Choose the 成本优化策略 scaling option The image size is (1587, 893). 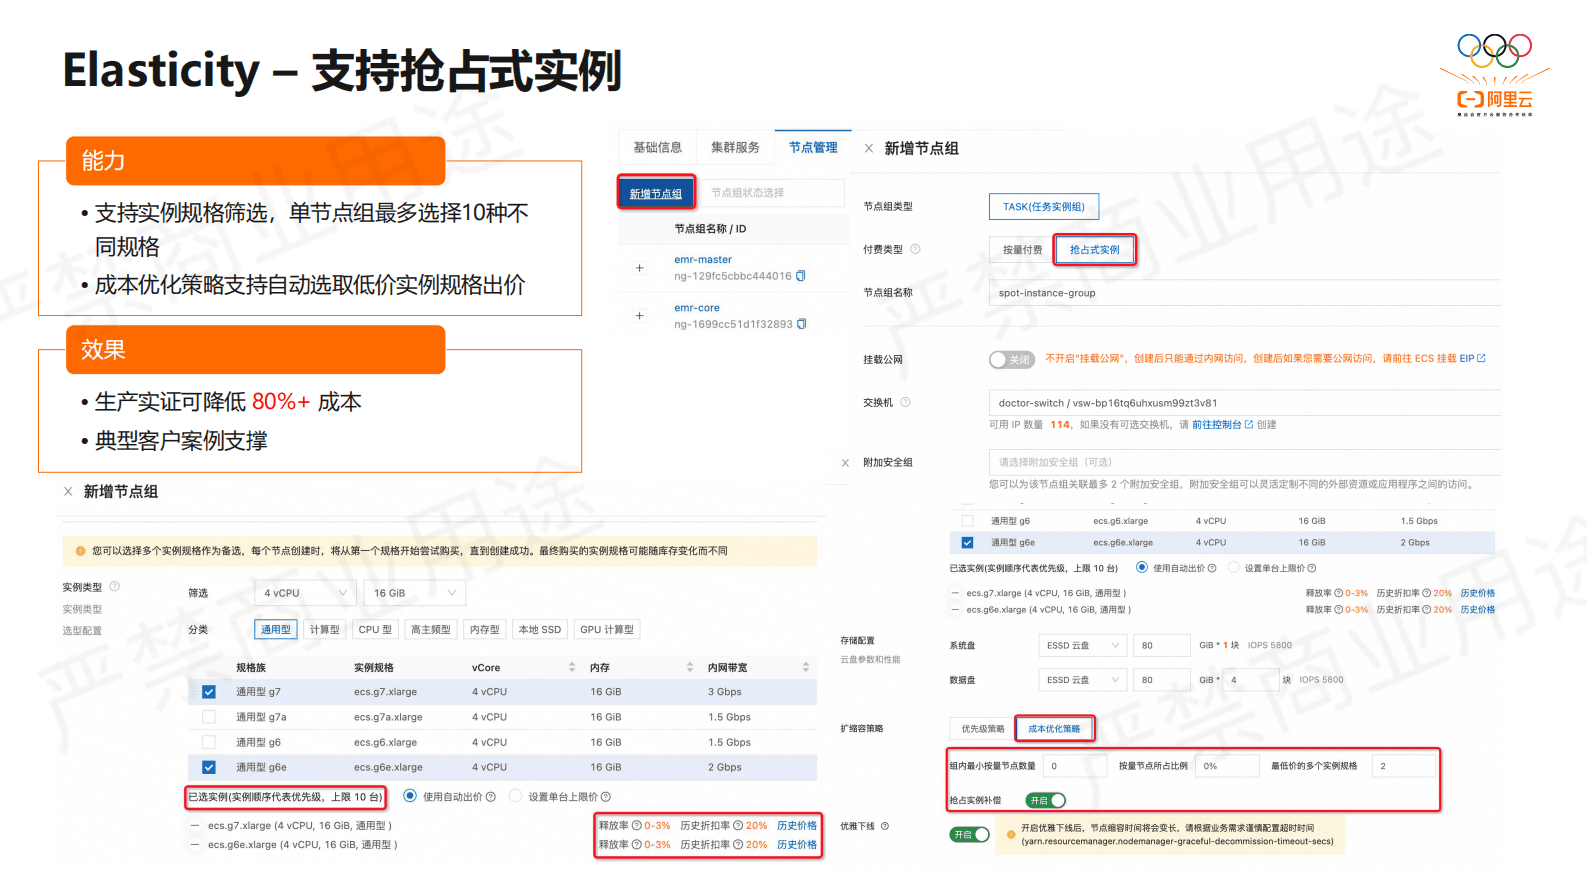[1054, 729]
